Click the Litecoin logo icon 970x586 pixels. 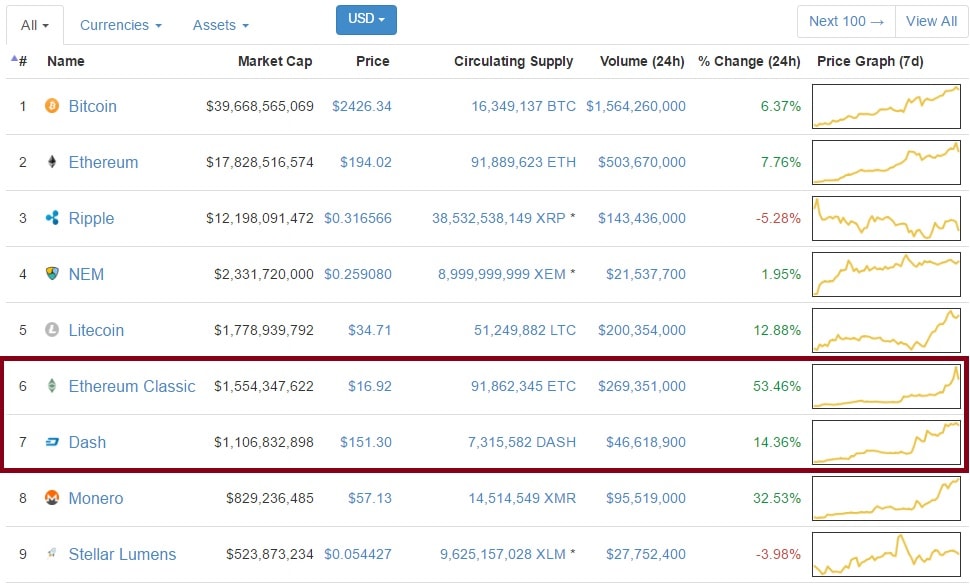click(x=52, y=330)
